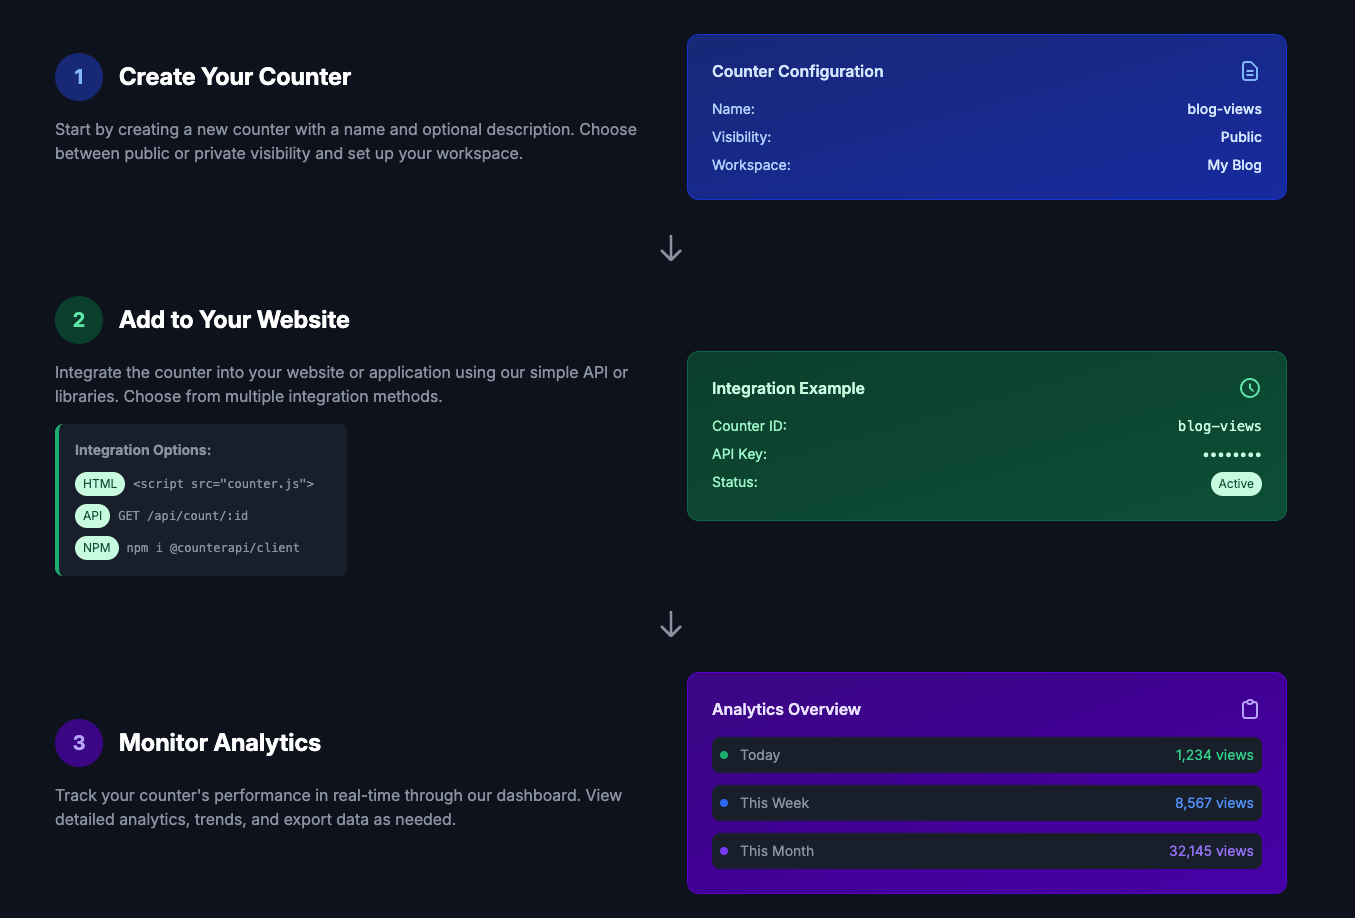Viewport: 1355px width, 918px height.
Task: Click the purple step 3 circle
Action: 79,743
